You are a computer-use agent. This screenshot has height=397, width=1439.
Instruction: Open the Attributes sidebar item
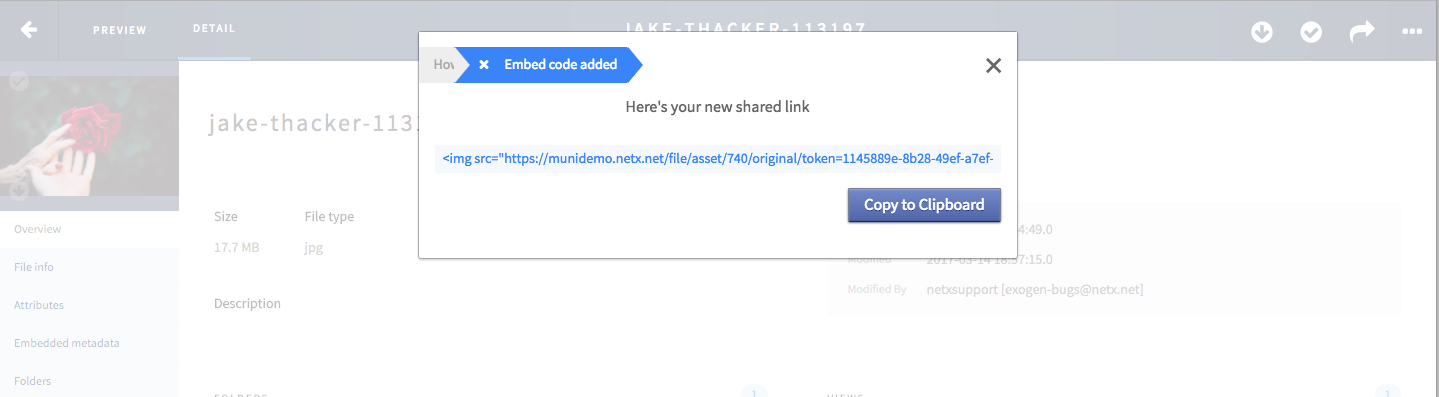pyautogui.click(x=89, y=305)
